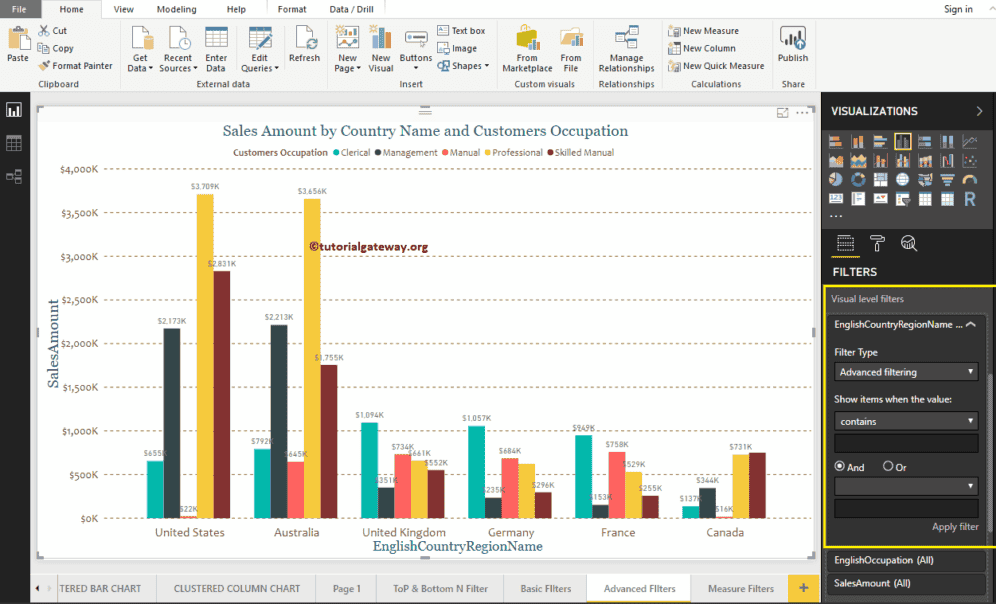Select the Or radio button
This screenshot has width=996, height=604.
pyautogui.click(x=888, y=466)
